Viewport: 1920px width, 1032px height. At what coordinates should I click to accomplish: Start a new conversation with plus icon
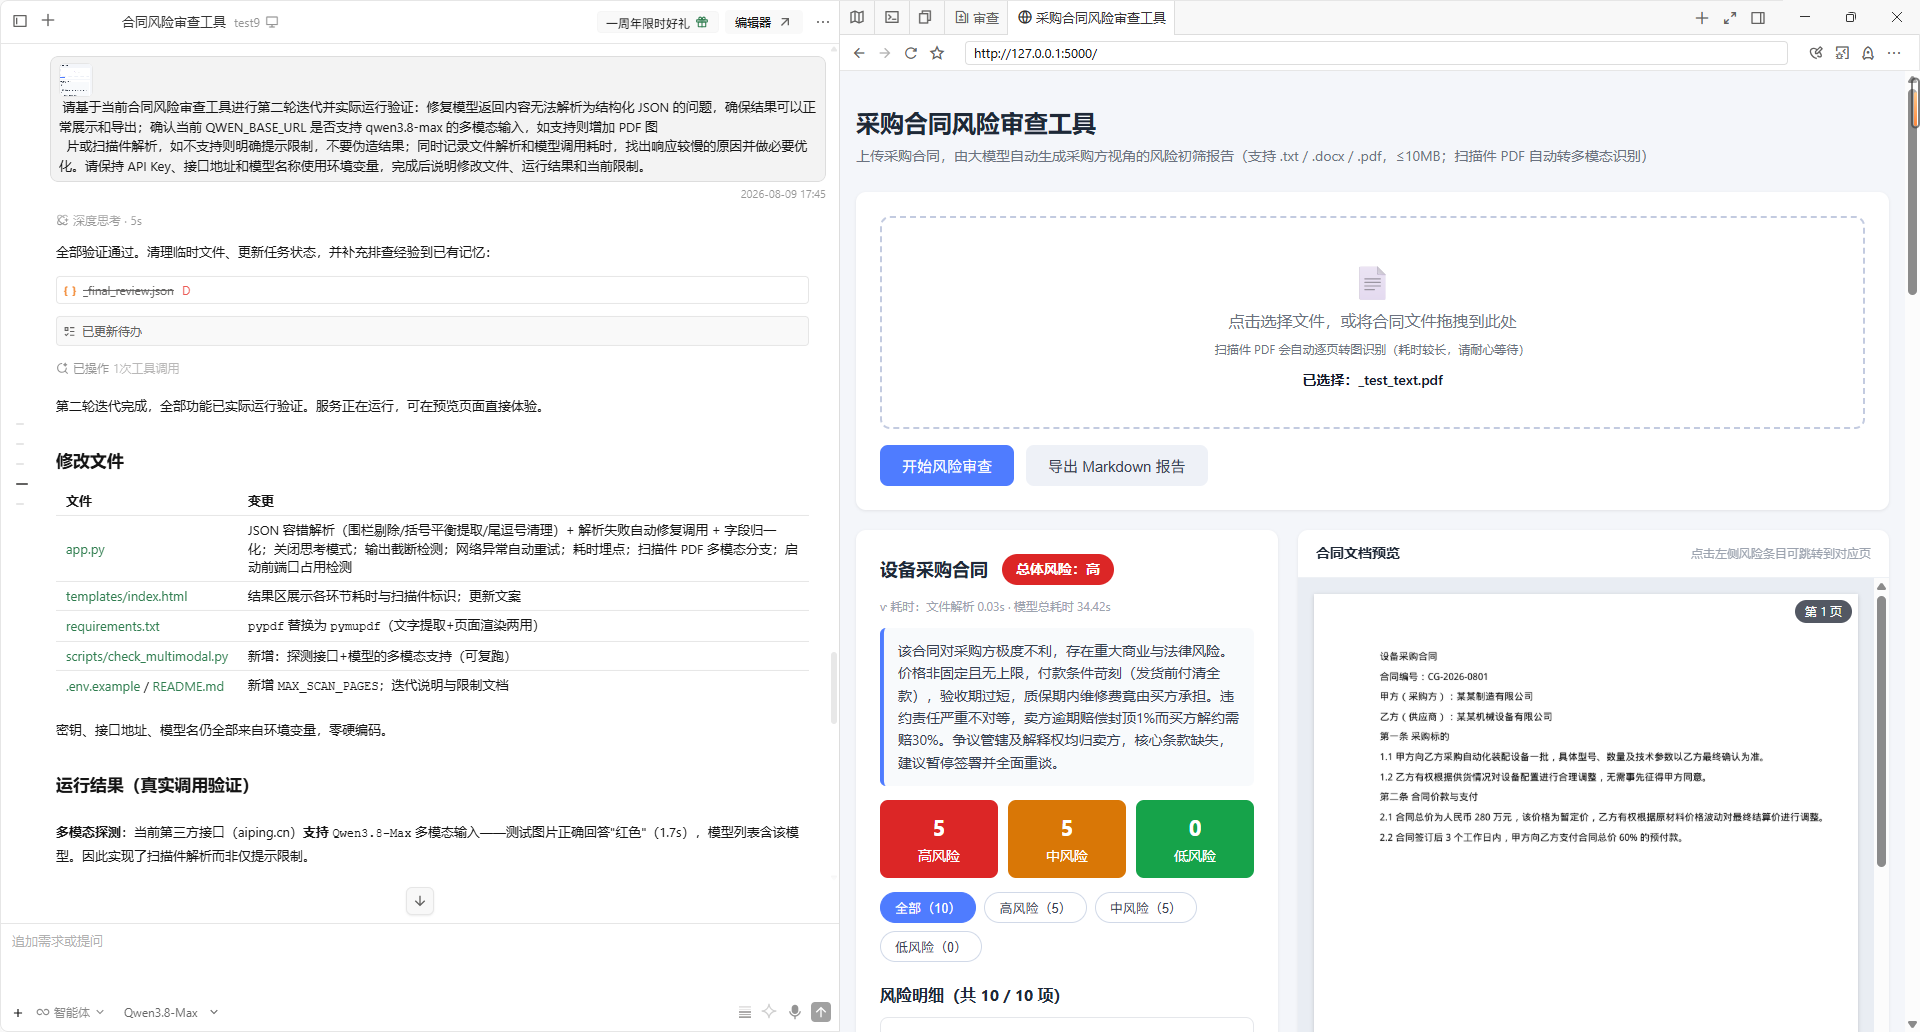[x=48, y=20]
